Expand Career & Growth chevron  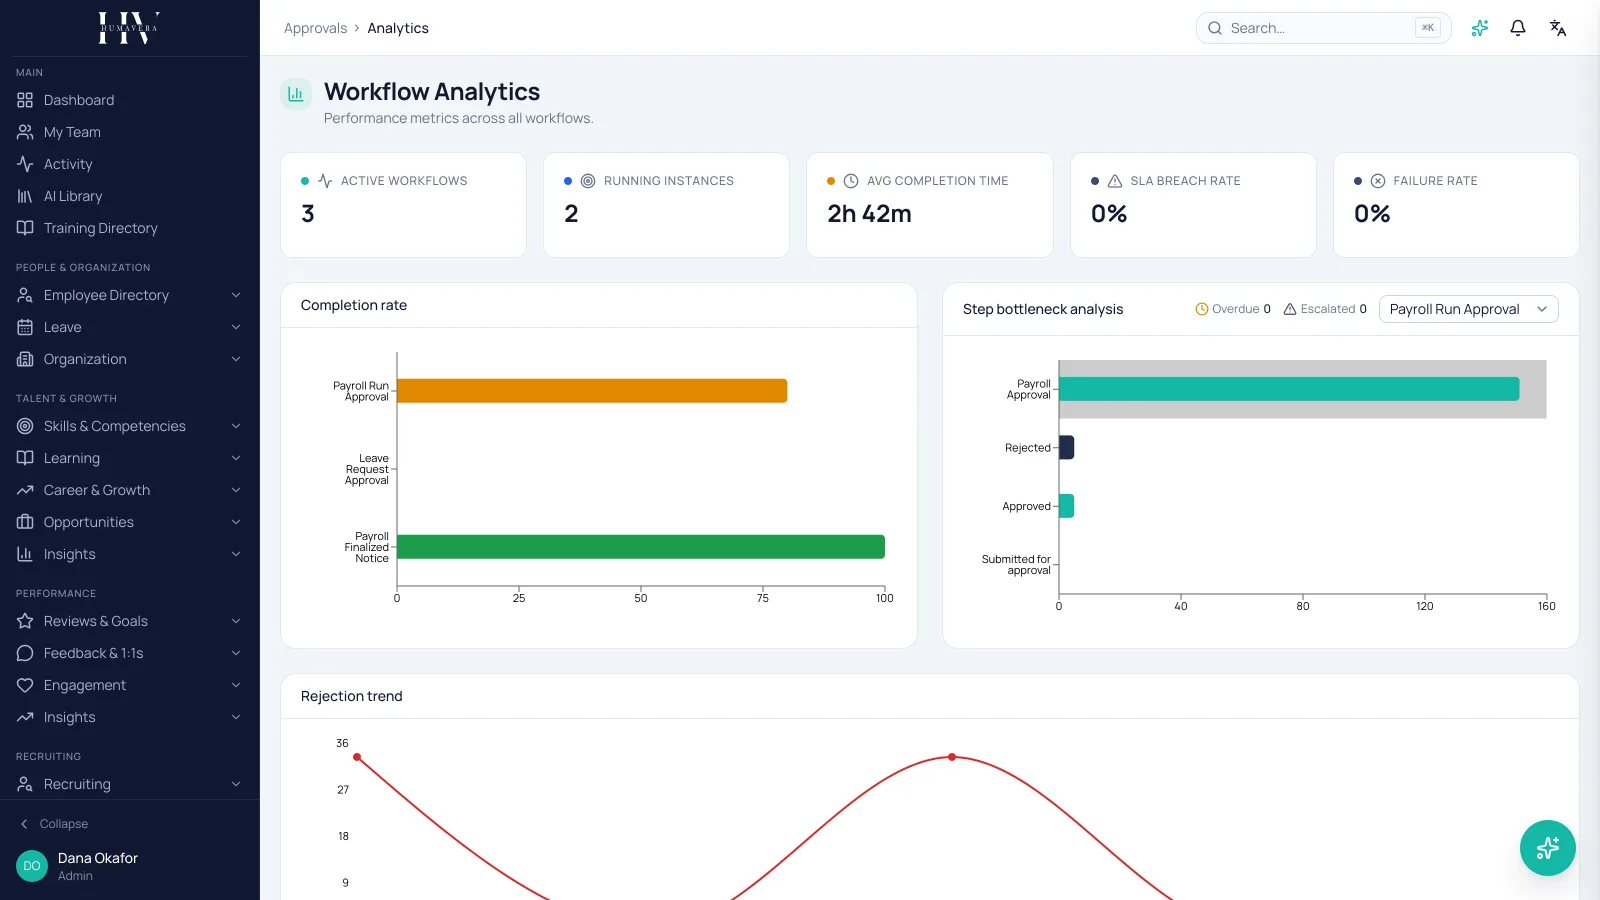[x=236, y=490]
